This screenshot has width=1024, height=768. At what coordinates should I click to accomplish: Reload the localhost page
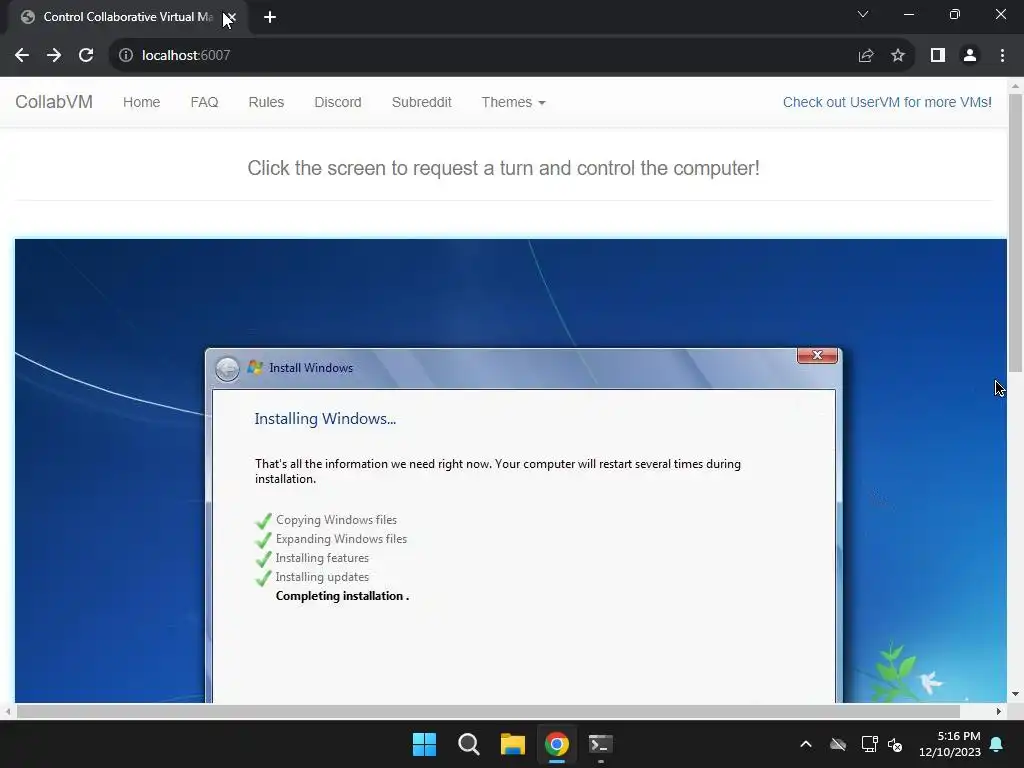[x=86, y=56]
